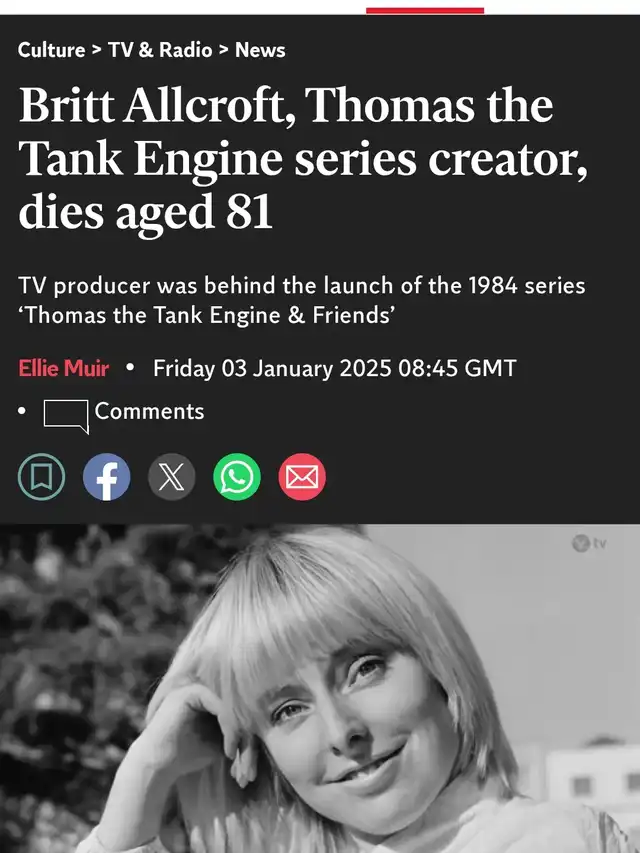
Task: Share the article on Facebook
Action: click(106, 477)
